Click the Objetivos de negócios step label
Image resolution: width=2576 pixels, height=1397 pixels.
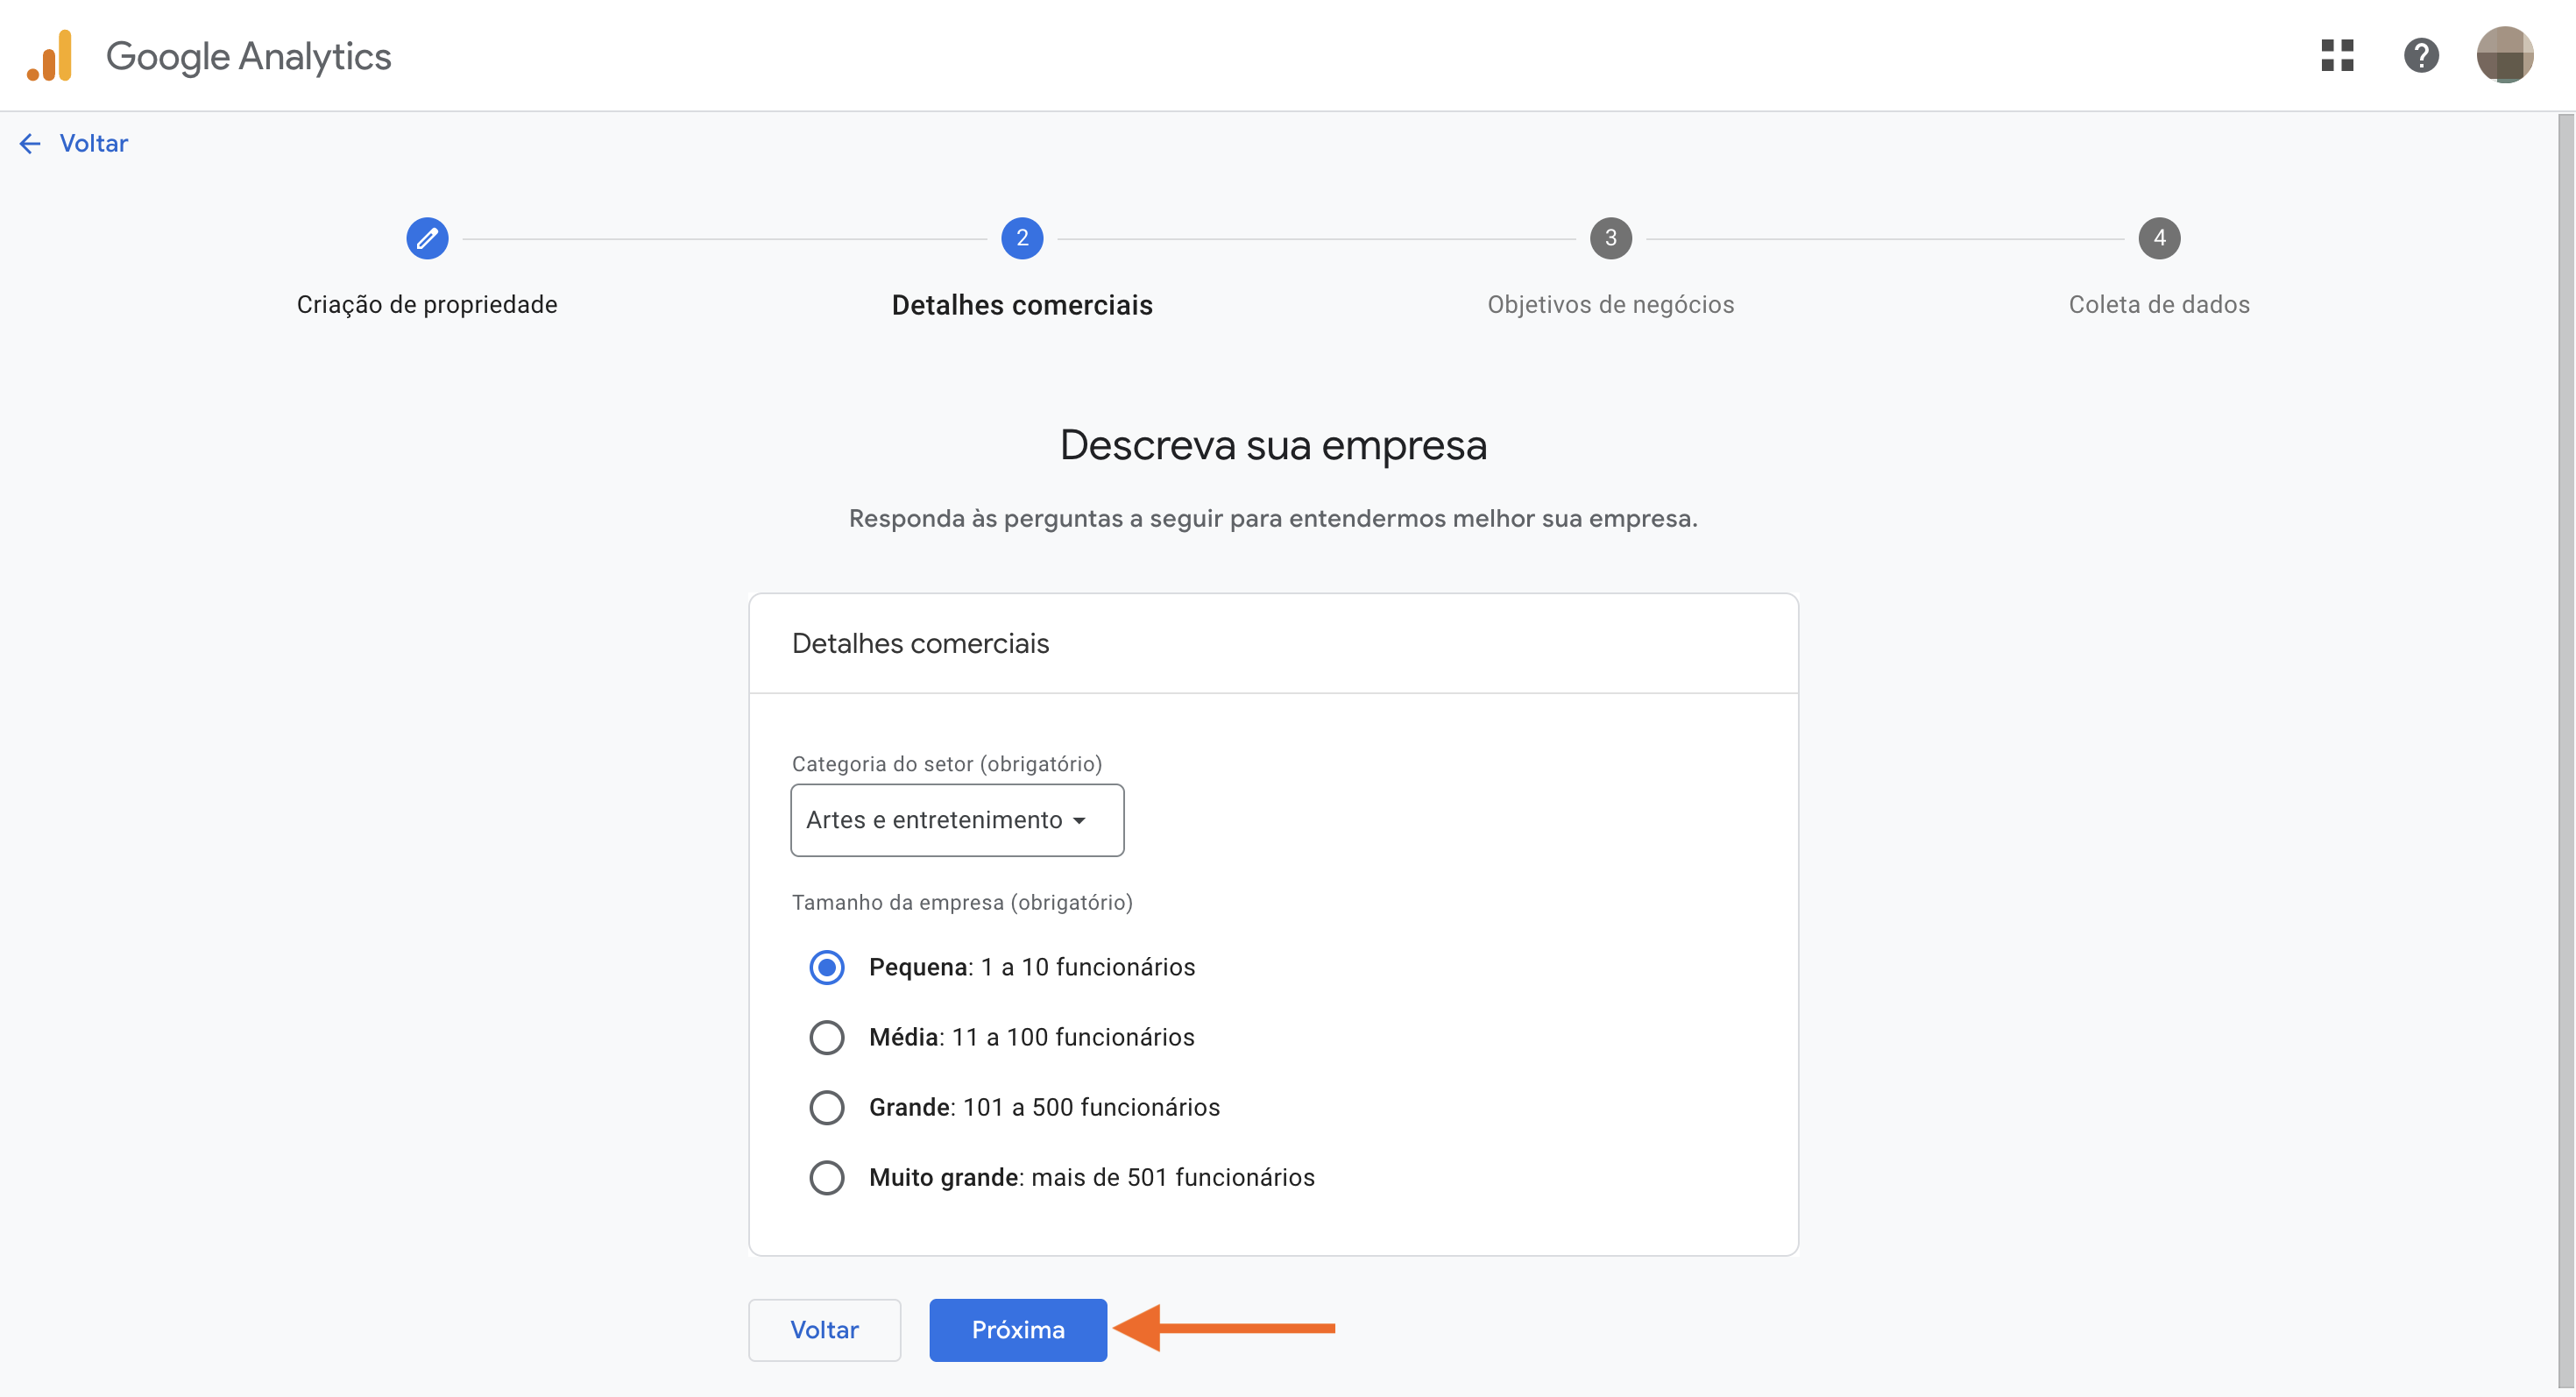(1610, 304)
